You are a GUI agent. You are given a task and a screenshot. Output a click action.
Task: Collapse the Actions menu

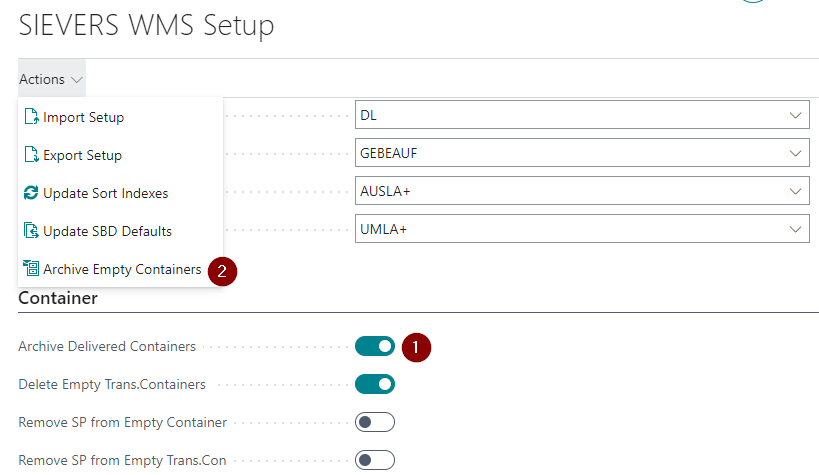coord(51,79)
